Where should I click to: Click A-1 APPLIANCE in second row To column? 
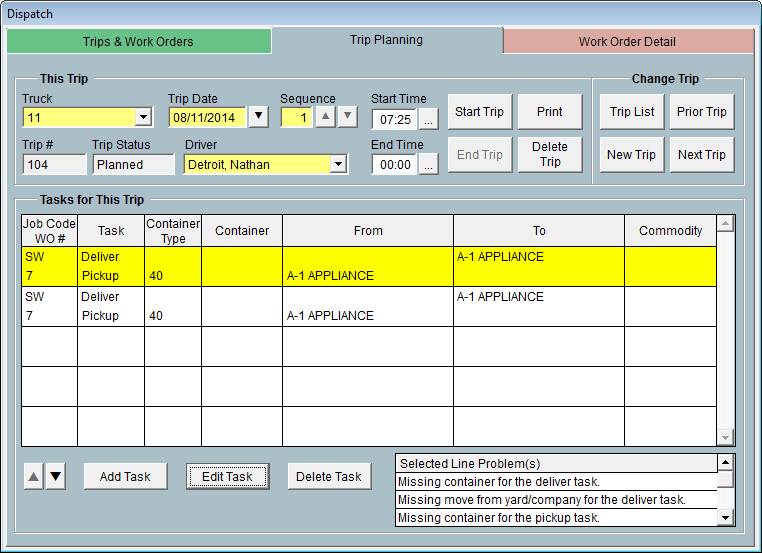(500, 296)
